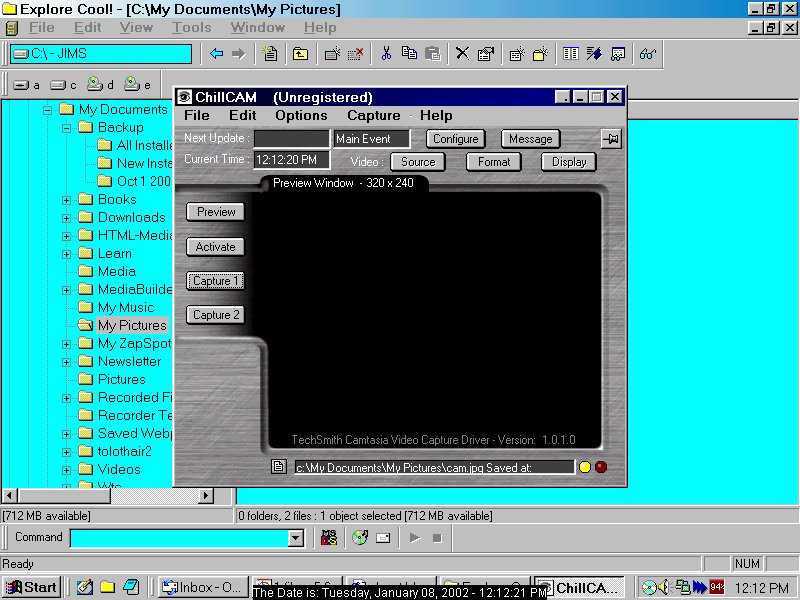Expand the Books folder node
The width and height of the screenshot is (800, 600).
click(x=66, y=200)
